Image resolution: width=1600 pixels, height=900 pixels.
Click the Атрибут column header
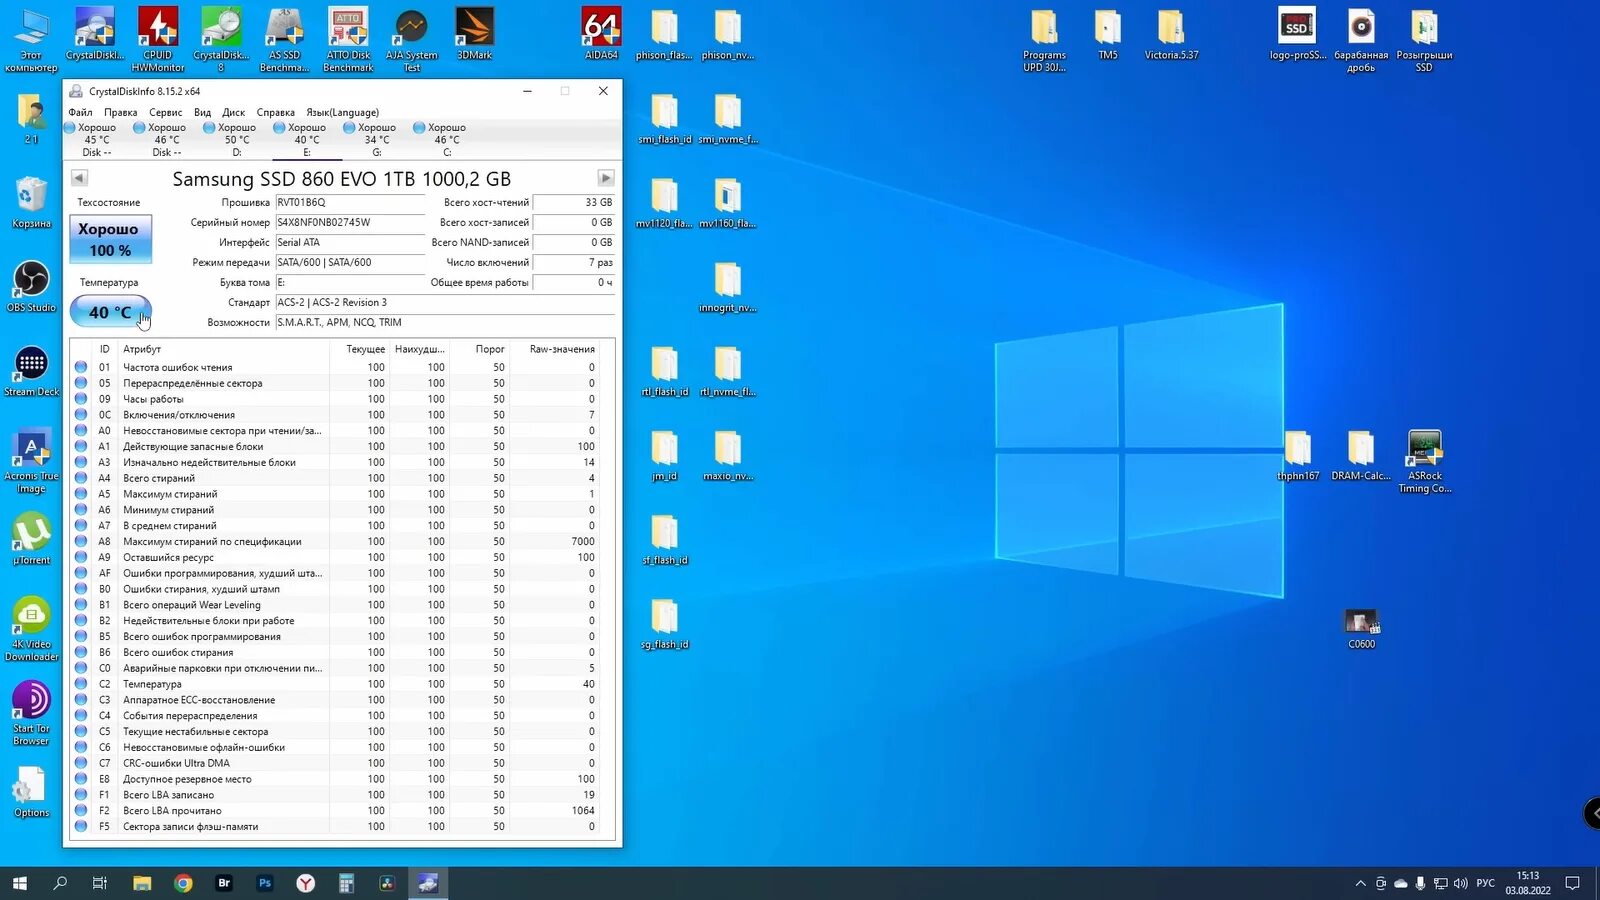(x=224, y=349)
